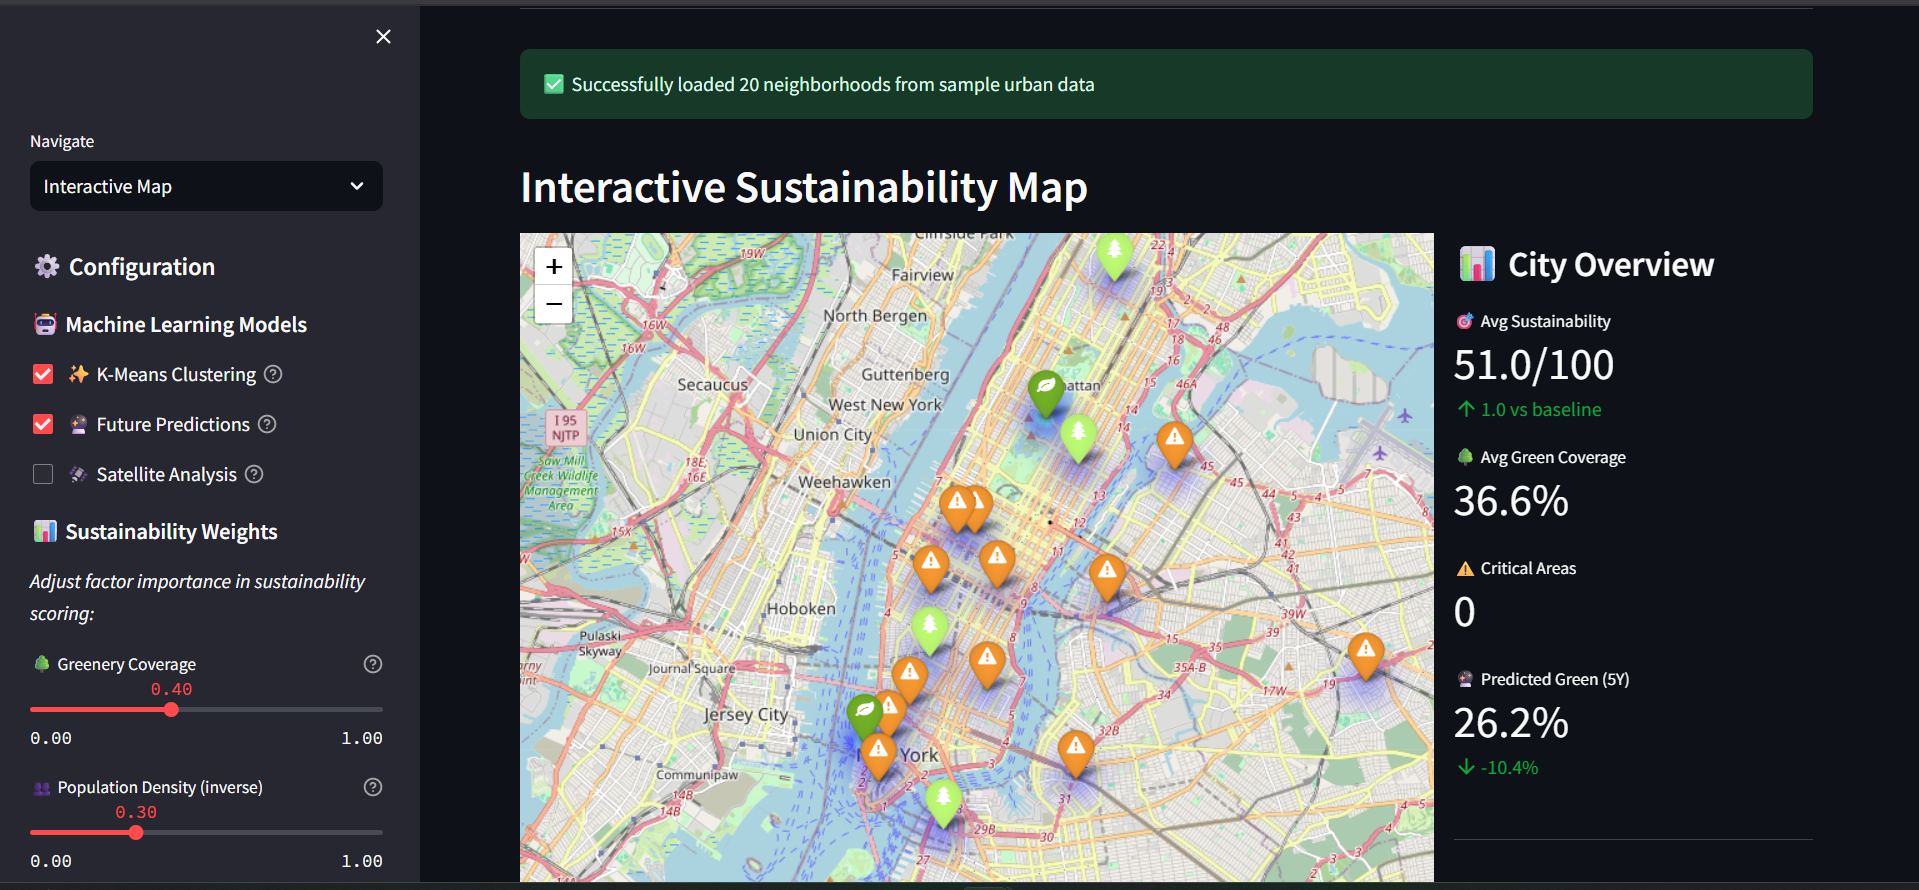Click the light green tree marker at map bottom
Image resolution: width=1919 pixels, height=890 pixels.
pos(943,803)
